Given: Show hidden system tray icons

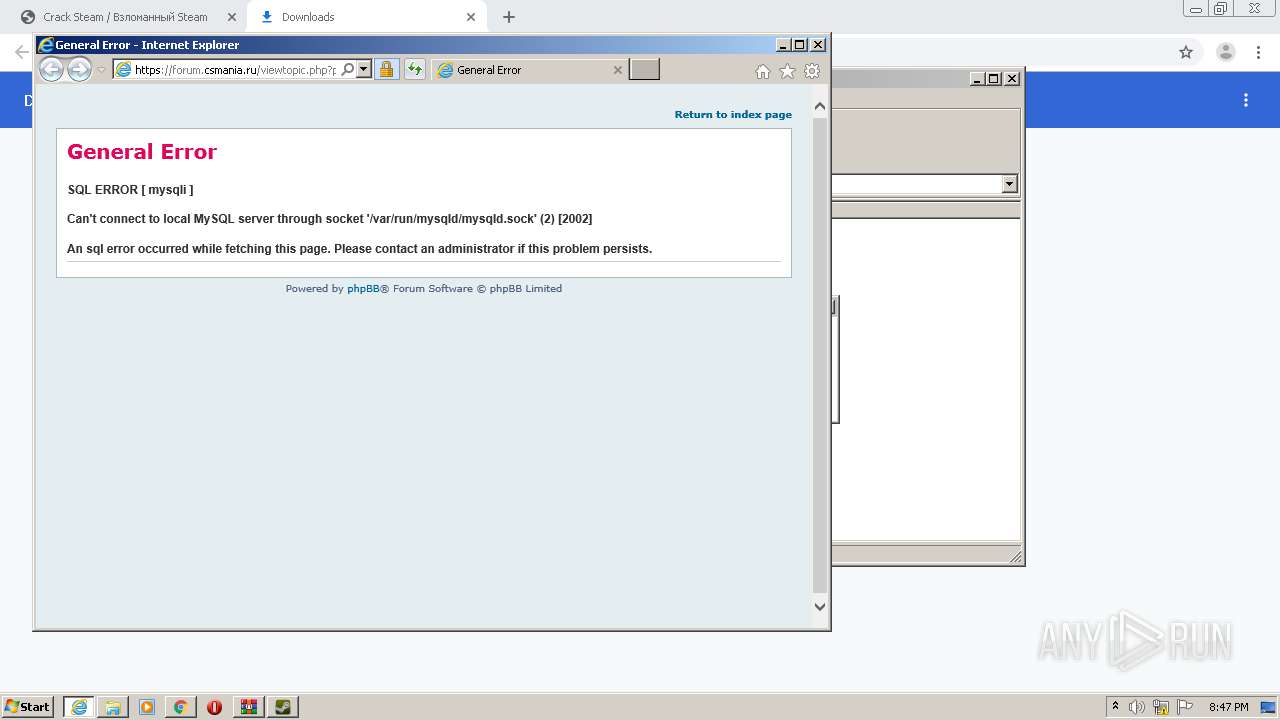Looking at the screenshot, I should pos(1115,707).
